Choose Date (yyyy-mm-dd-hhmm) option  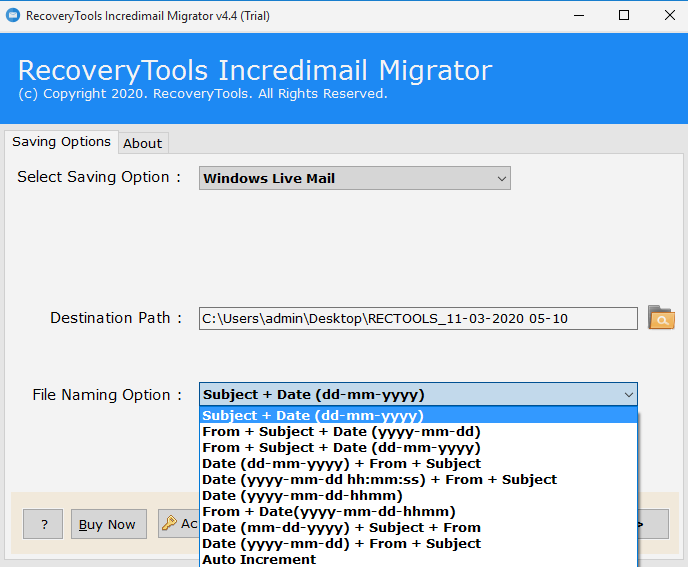(302, 495)
